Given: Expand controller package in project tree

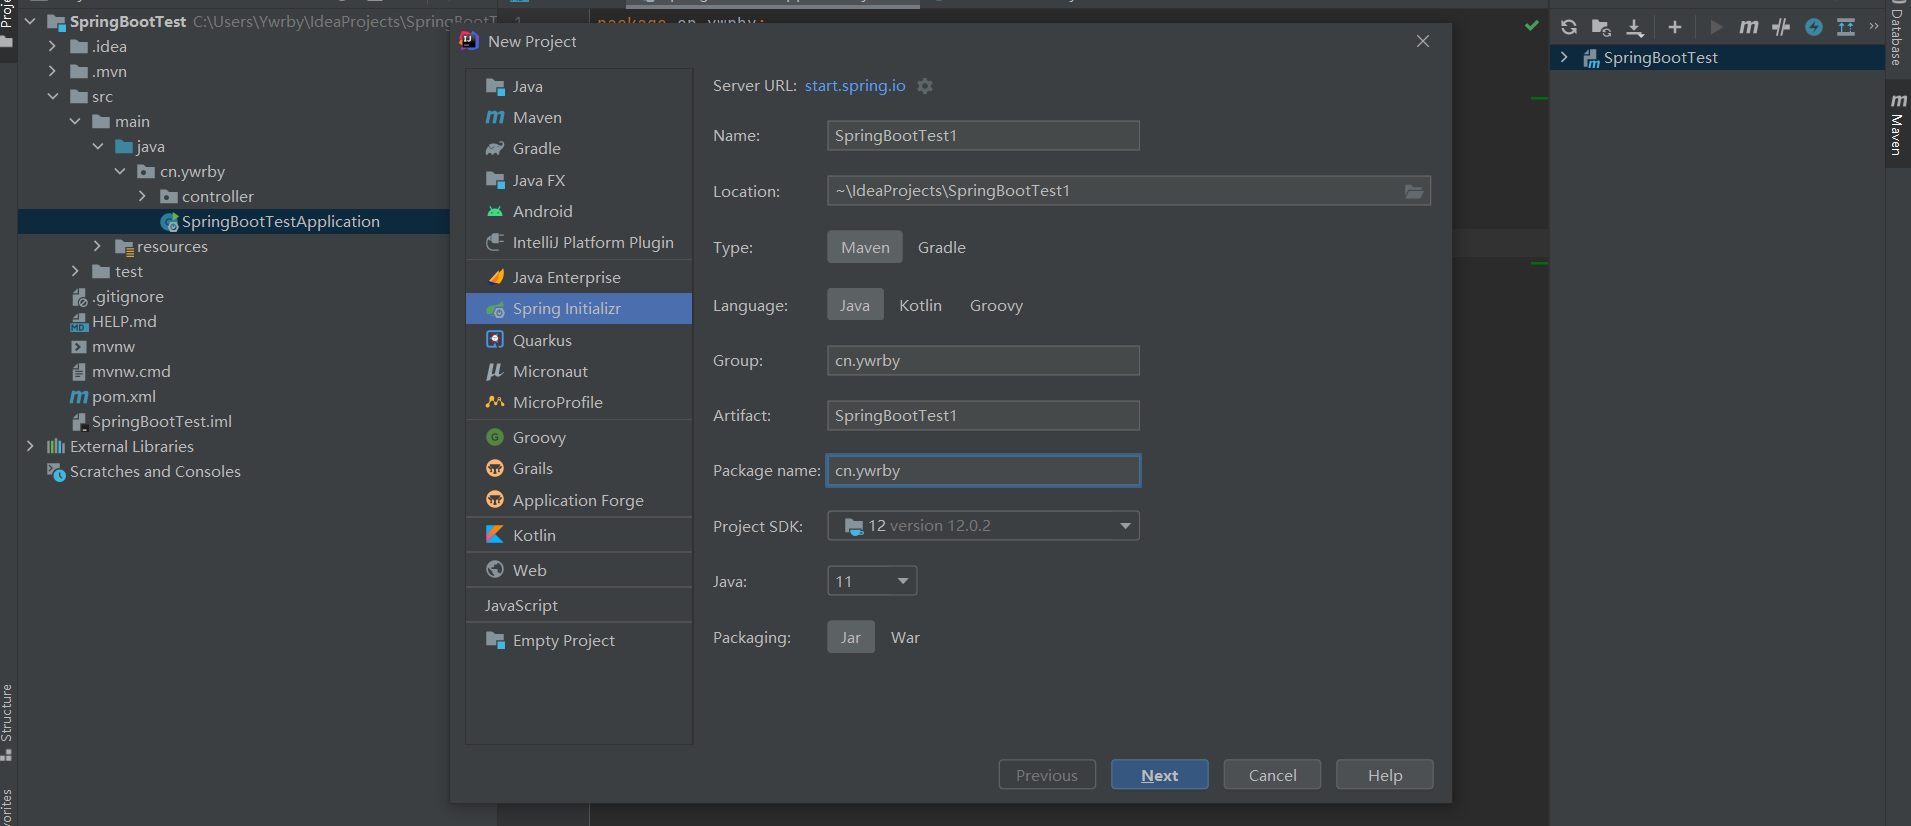Looking at the screenshot, I should (x=142, y=196).
